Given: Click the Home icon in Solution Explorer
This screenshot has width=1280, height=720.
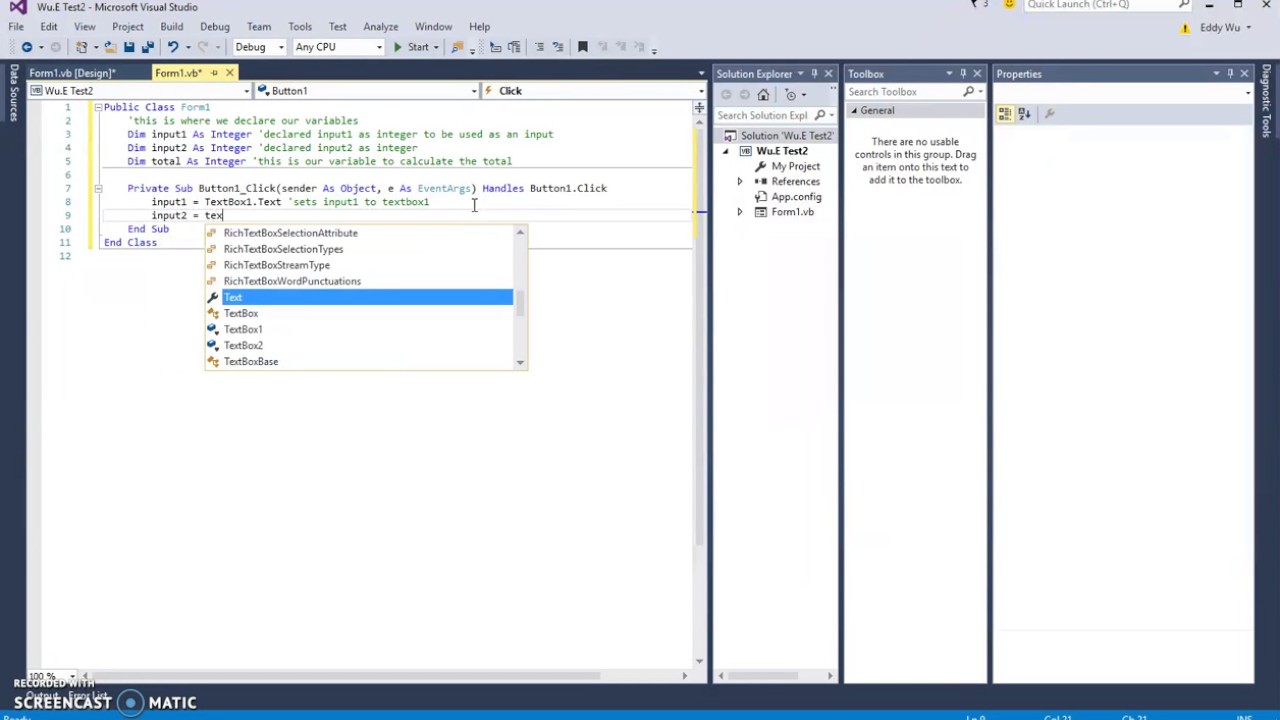Looking at the screenshot, I should tap(763, 95).
